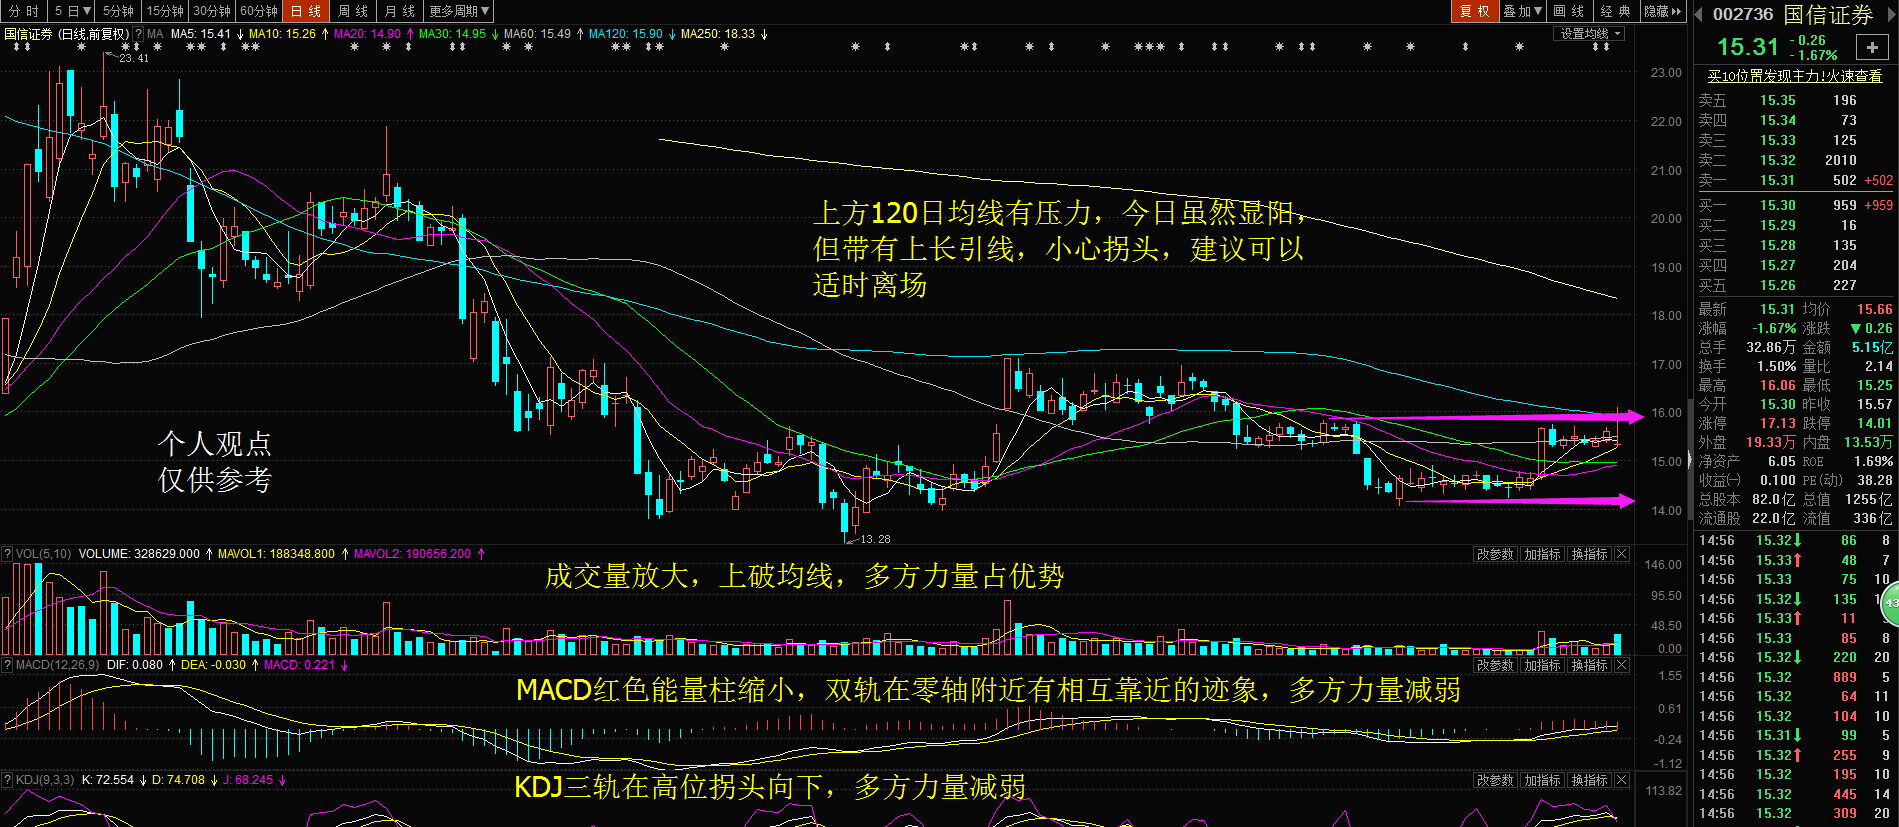Image resolution: width=1899 pixels, height=827 pixels.
Task: Click the current price 15.31 header
Action: [1748, 47]
